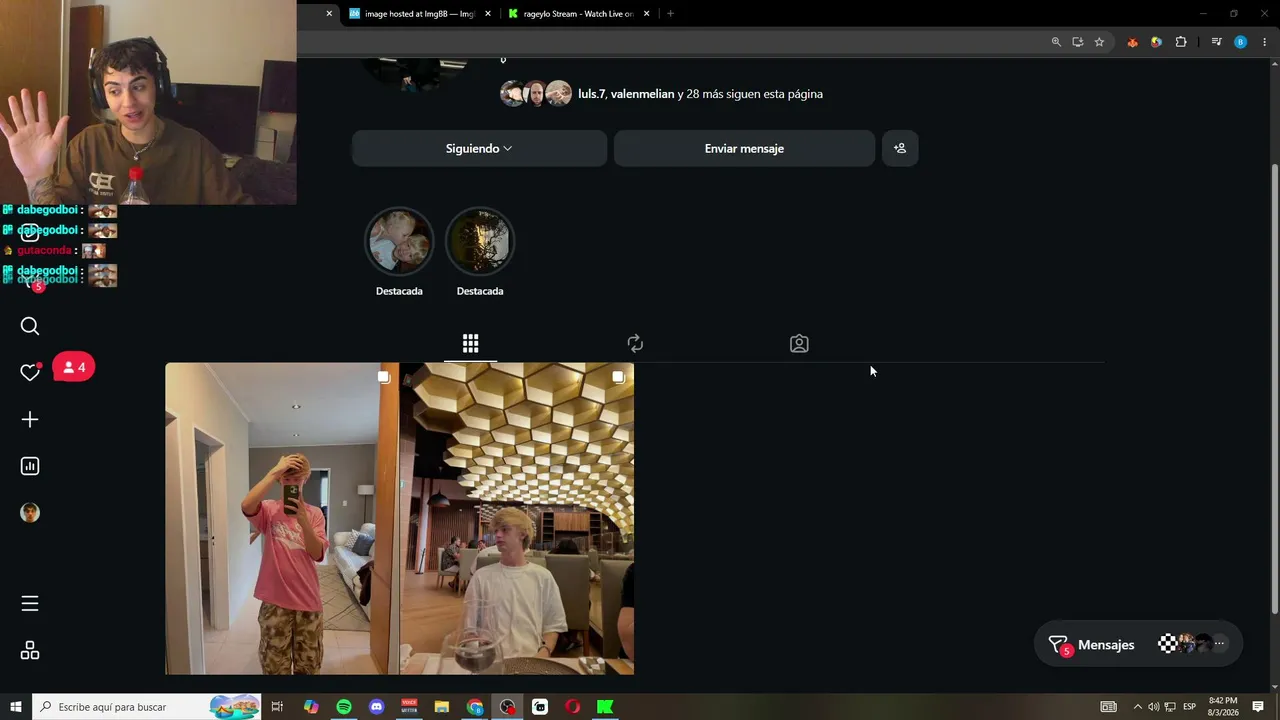1280x720 pixels.
Task: Open the Kick app from the taskbar
Action: tap(605, 707)
